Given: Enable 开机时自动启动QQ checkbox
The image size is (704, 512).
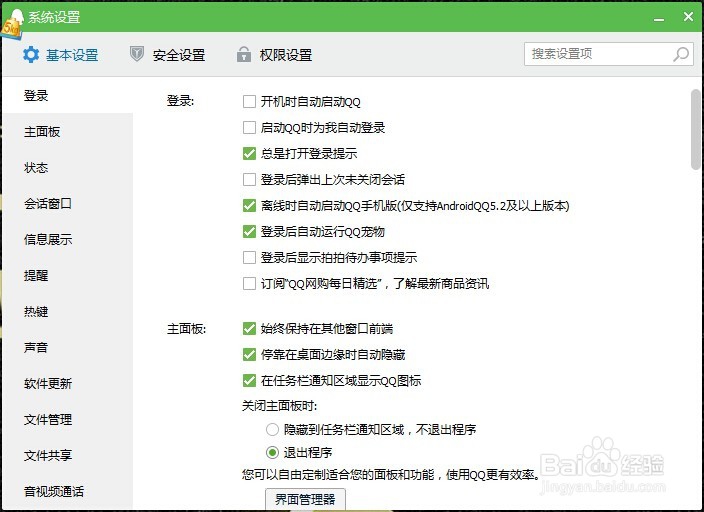Looking at the screenshot, I should (x=249, y=102).
